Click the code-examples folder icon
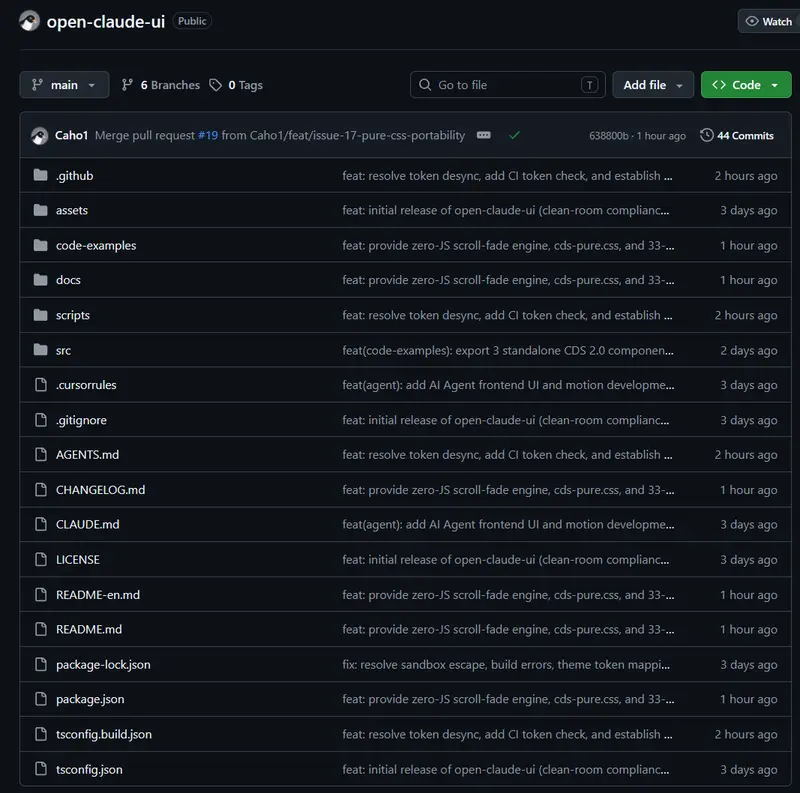Image resolution: width=800 pixels, height=793 pixels. [x=40, y=245]
